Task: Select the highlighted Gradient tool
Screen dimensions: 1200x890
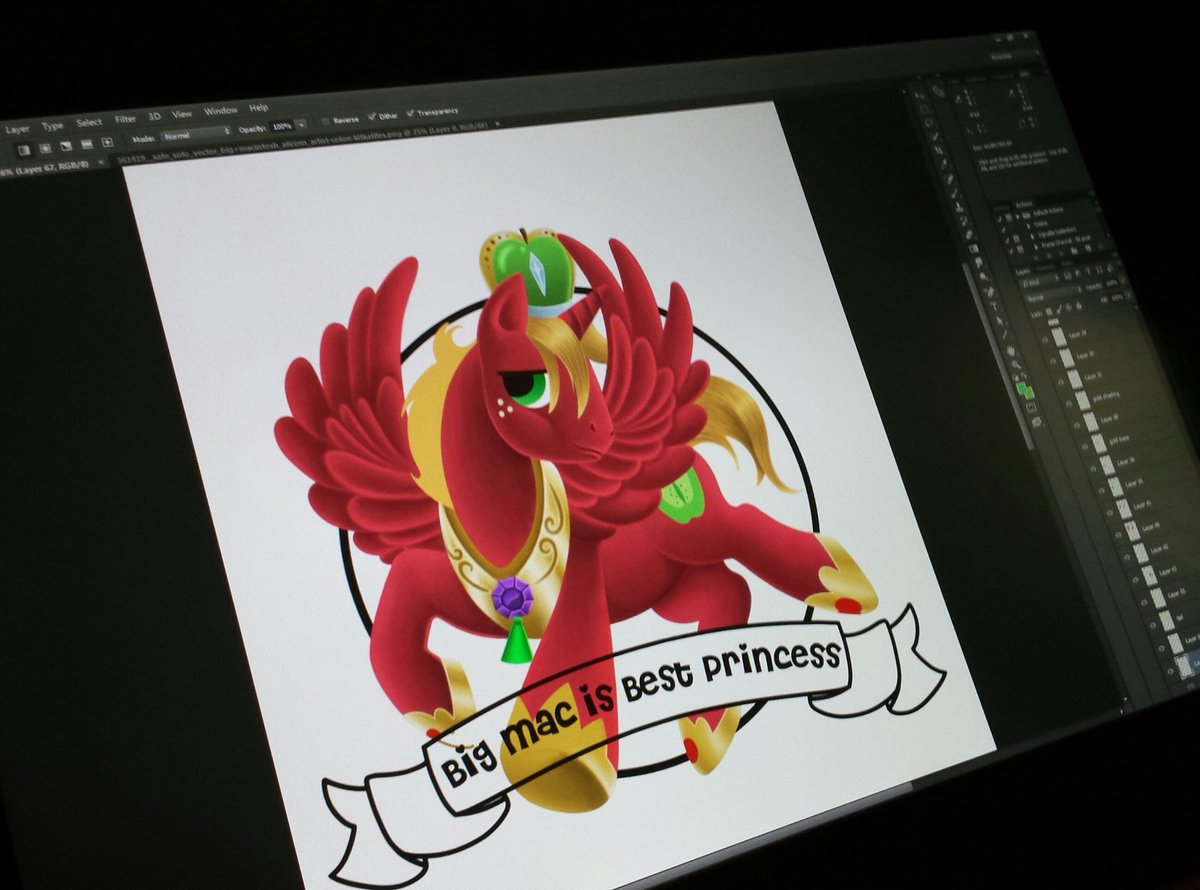Action: click(x=974, y=248)
